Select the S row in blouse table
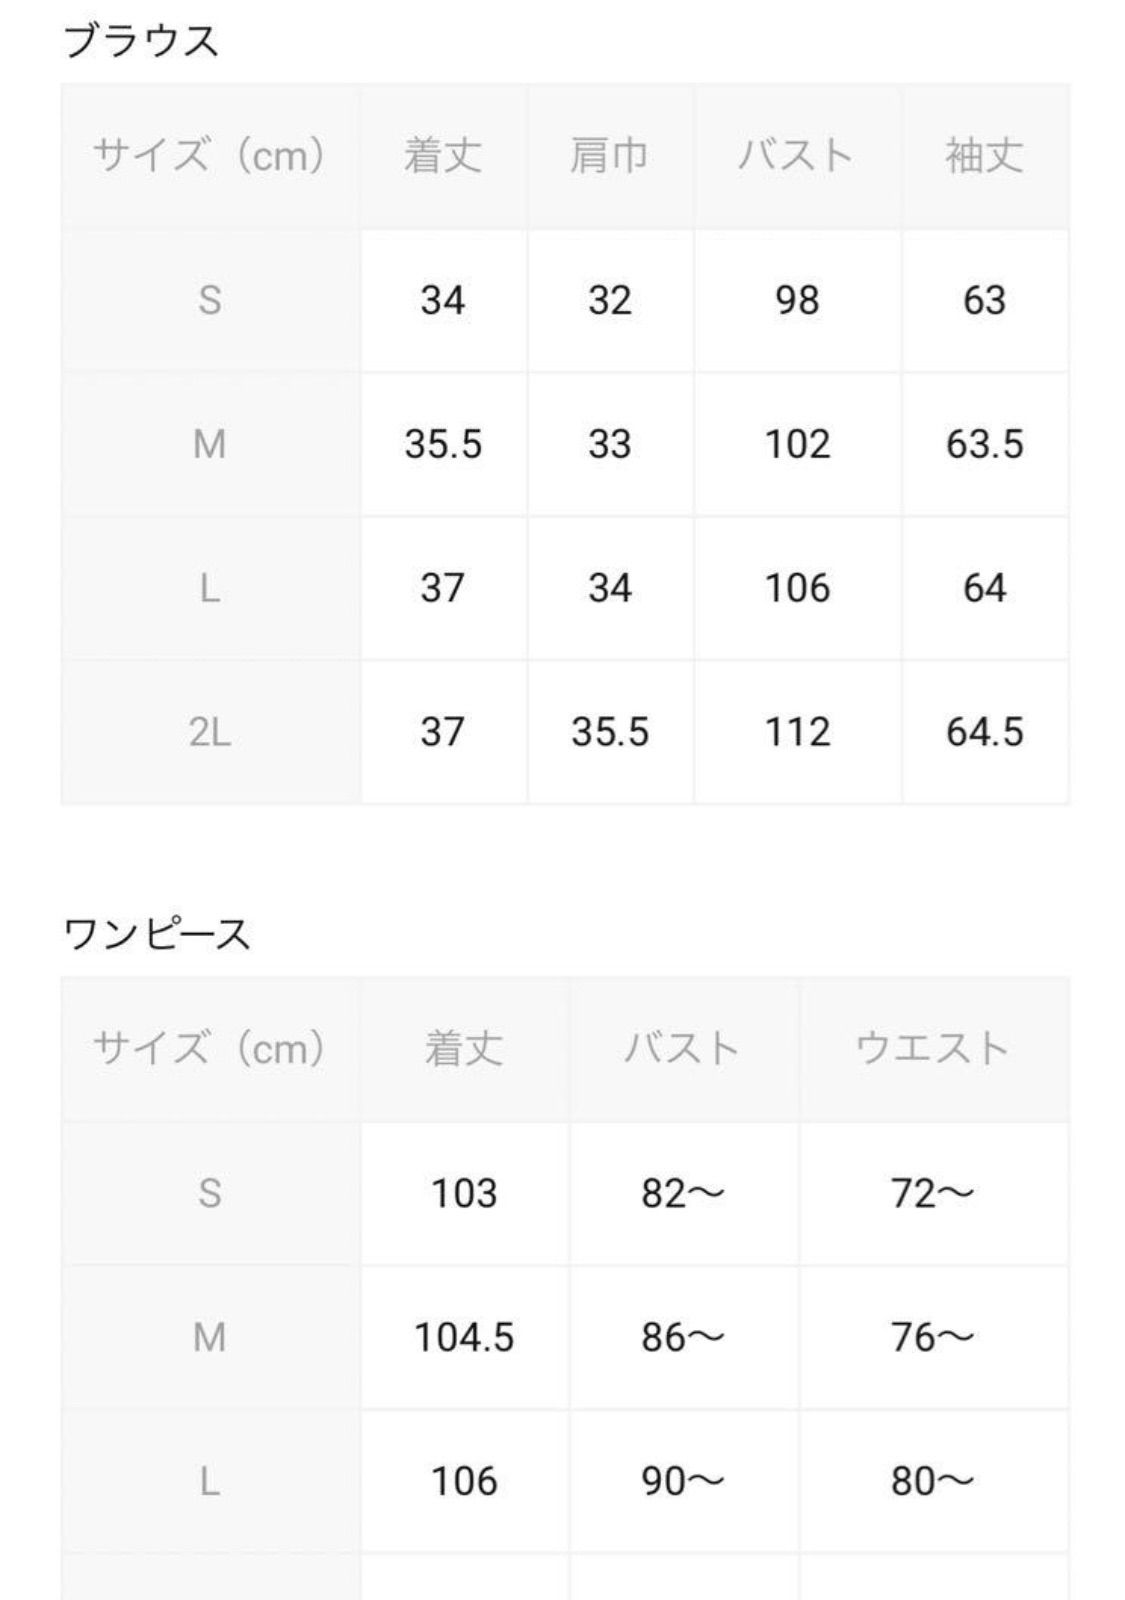Image resolution: width=1125 pixels, height=1600 pixels. tap(565, 300)
